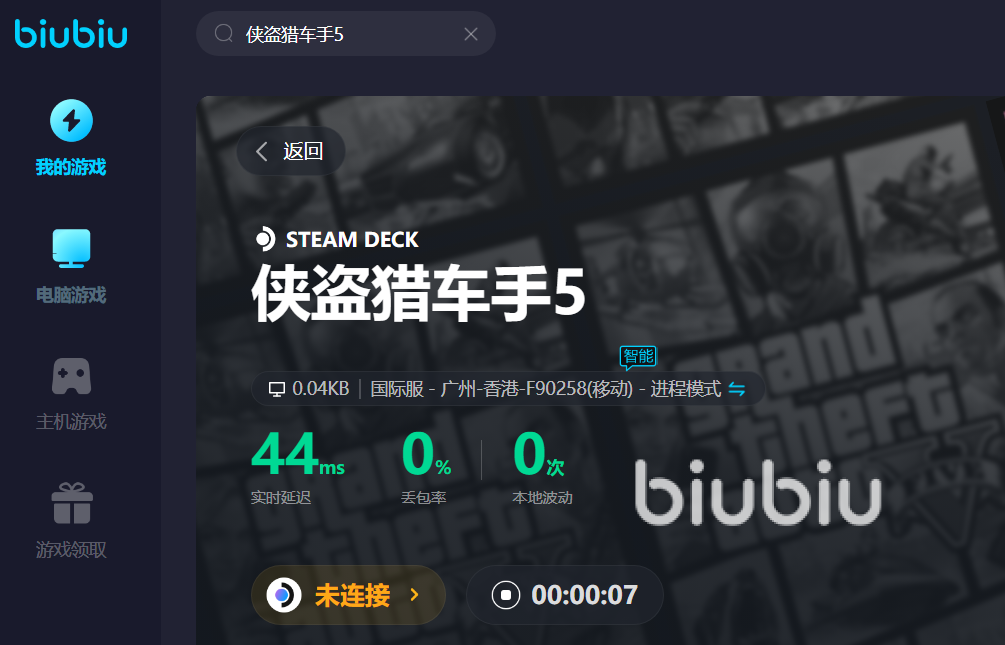Clear the search field with X
This screenshot has height=645, width=1005.
pyautogui.click(x=471, y=34)
